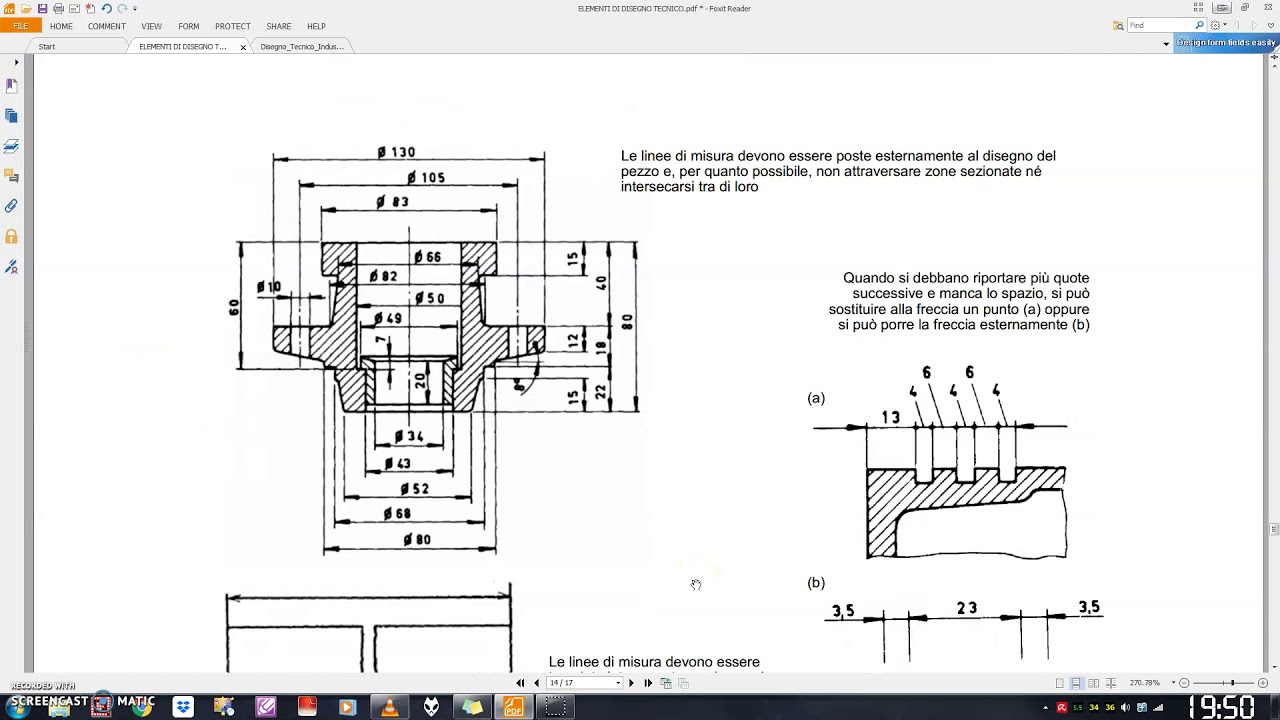
Task: Open Dropbox from the taskbar
Action: pos(183,707)
